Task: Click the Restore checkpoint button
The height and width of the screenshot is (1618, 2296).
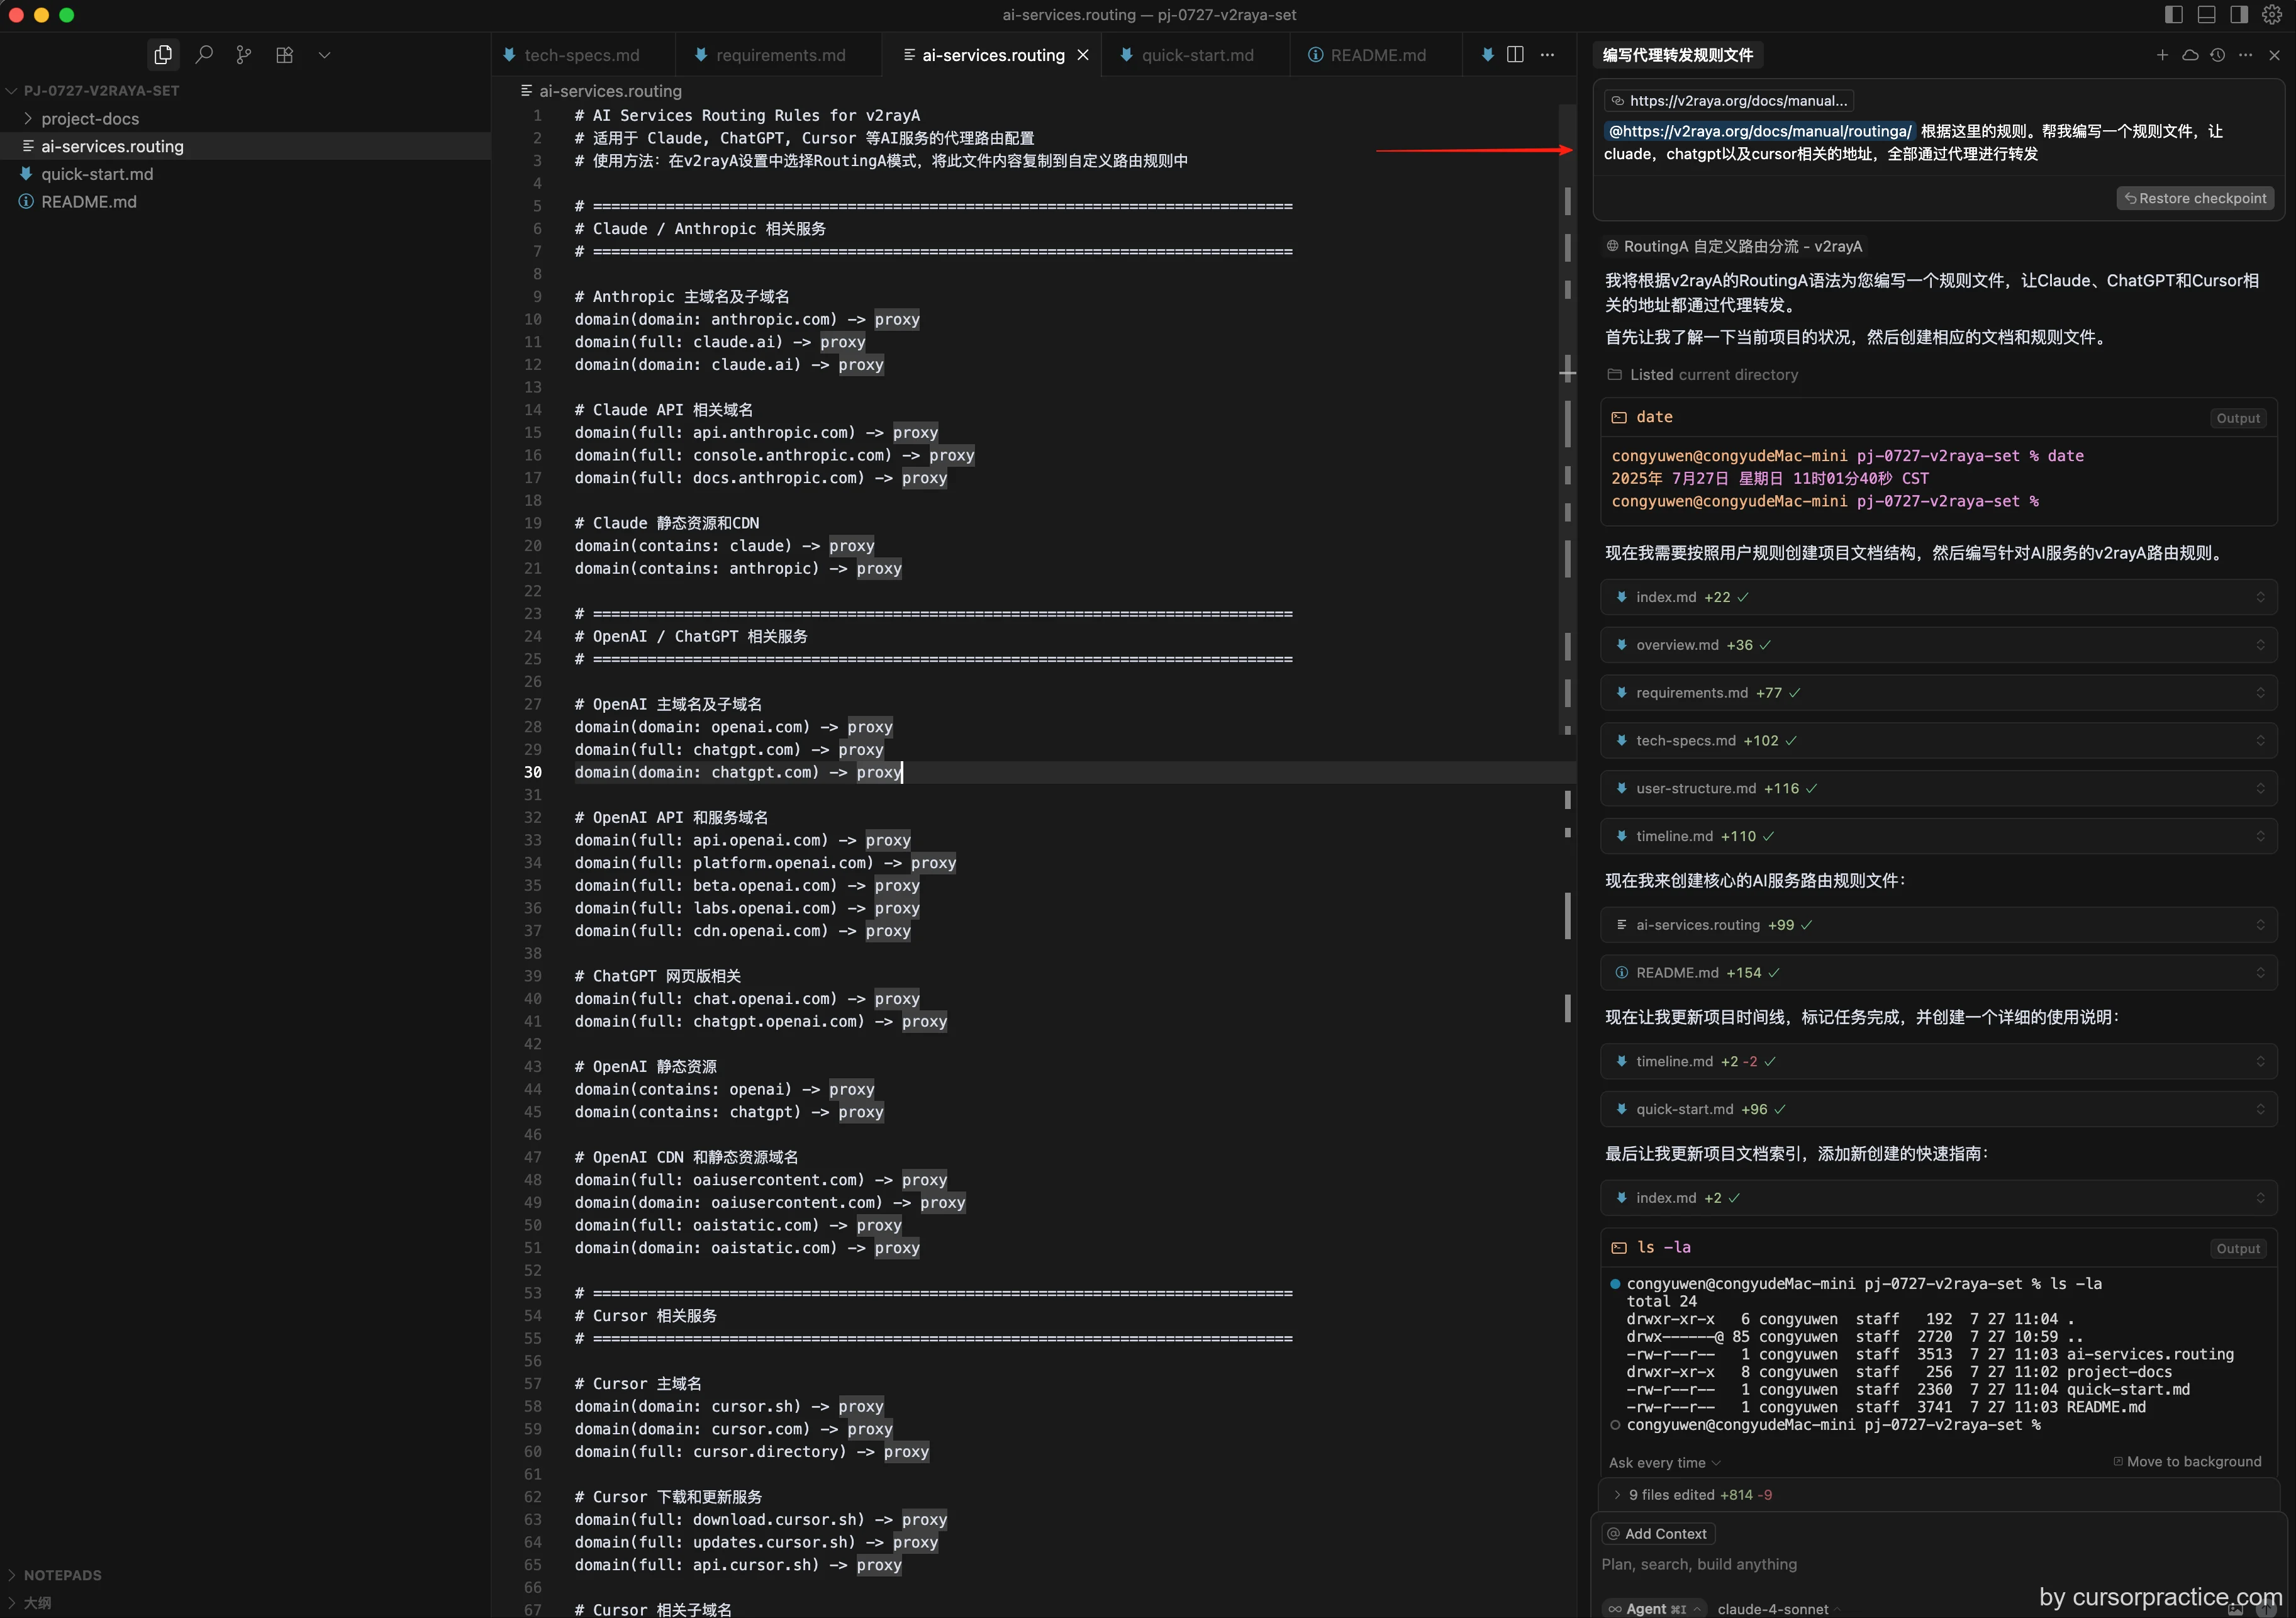Action: [2195, 198]
